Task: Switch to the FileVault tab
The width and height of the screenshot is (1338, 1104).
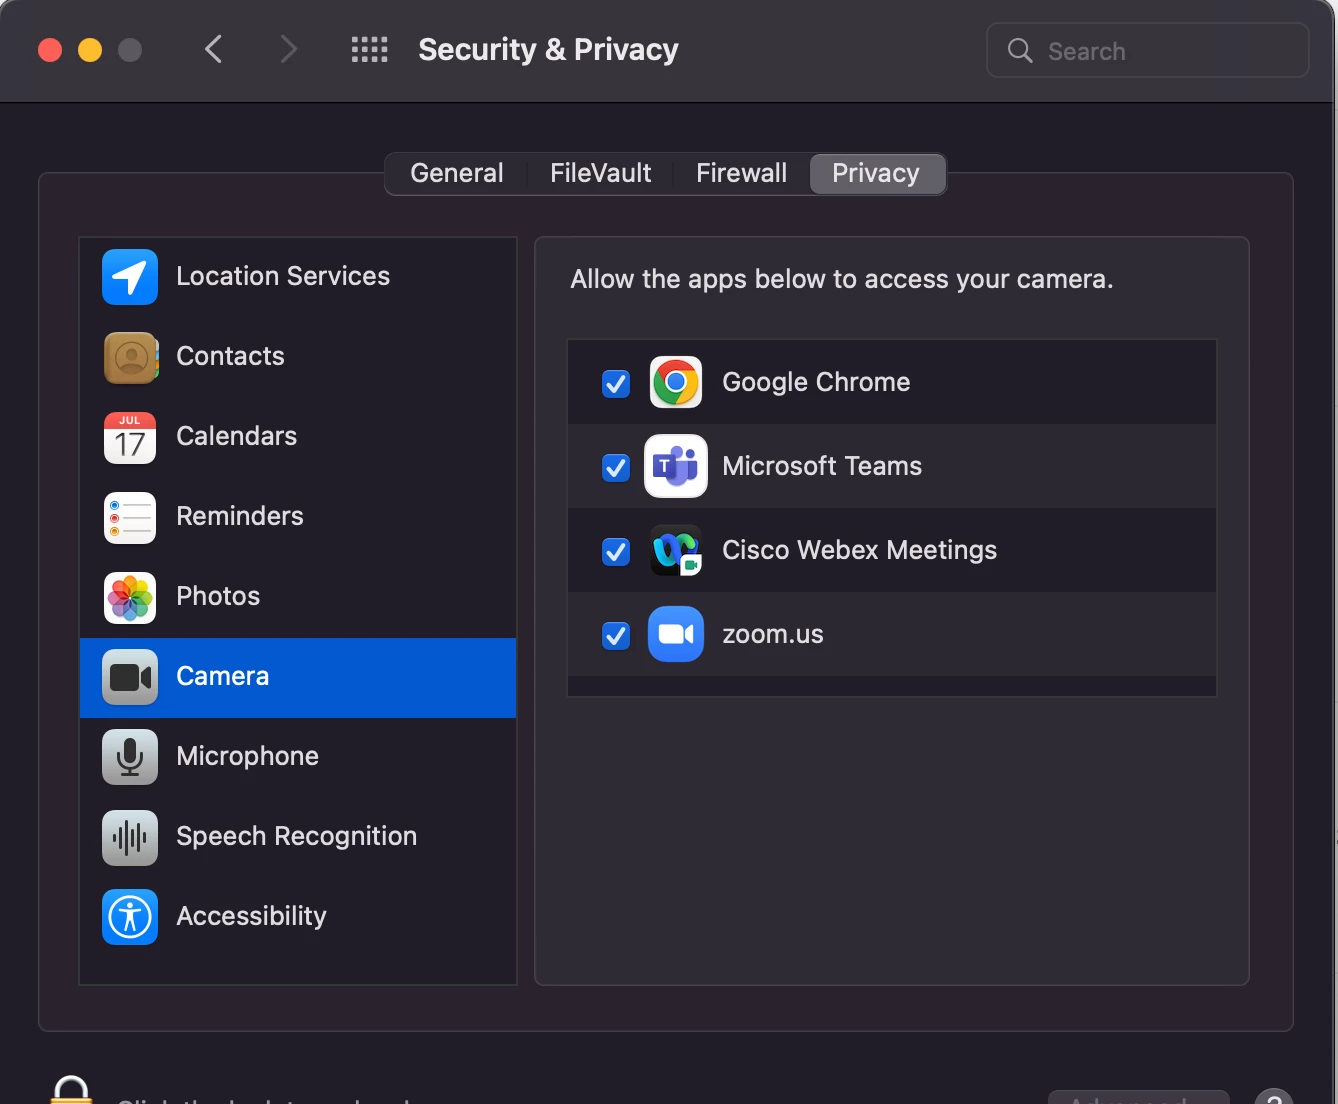Action: pos(600,173)
